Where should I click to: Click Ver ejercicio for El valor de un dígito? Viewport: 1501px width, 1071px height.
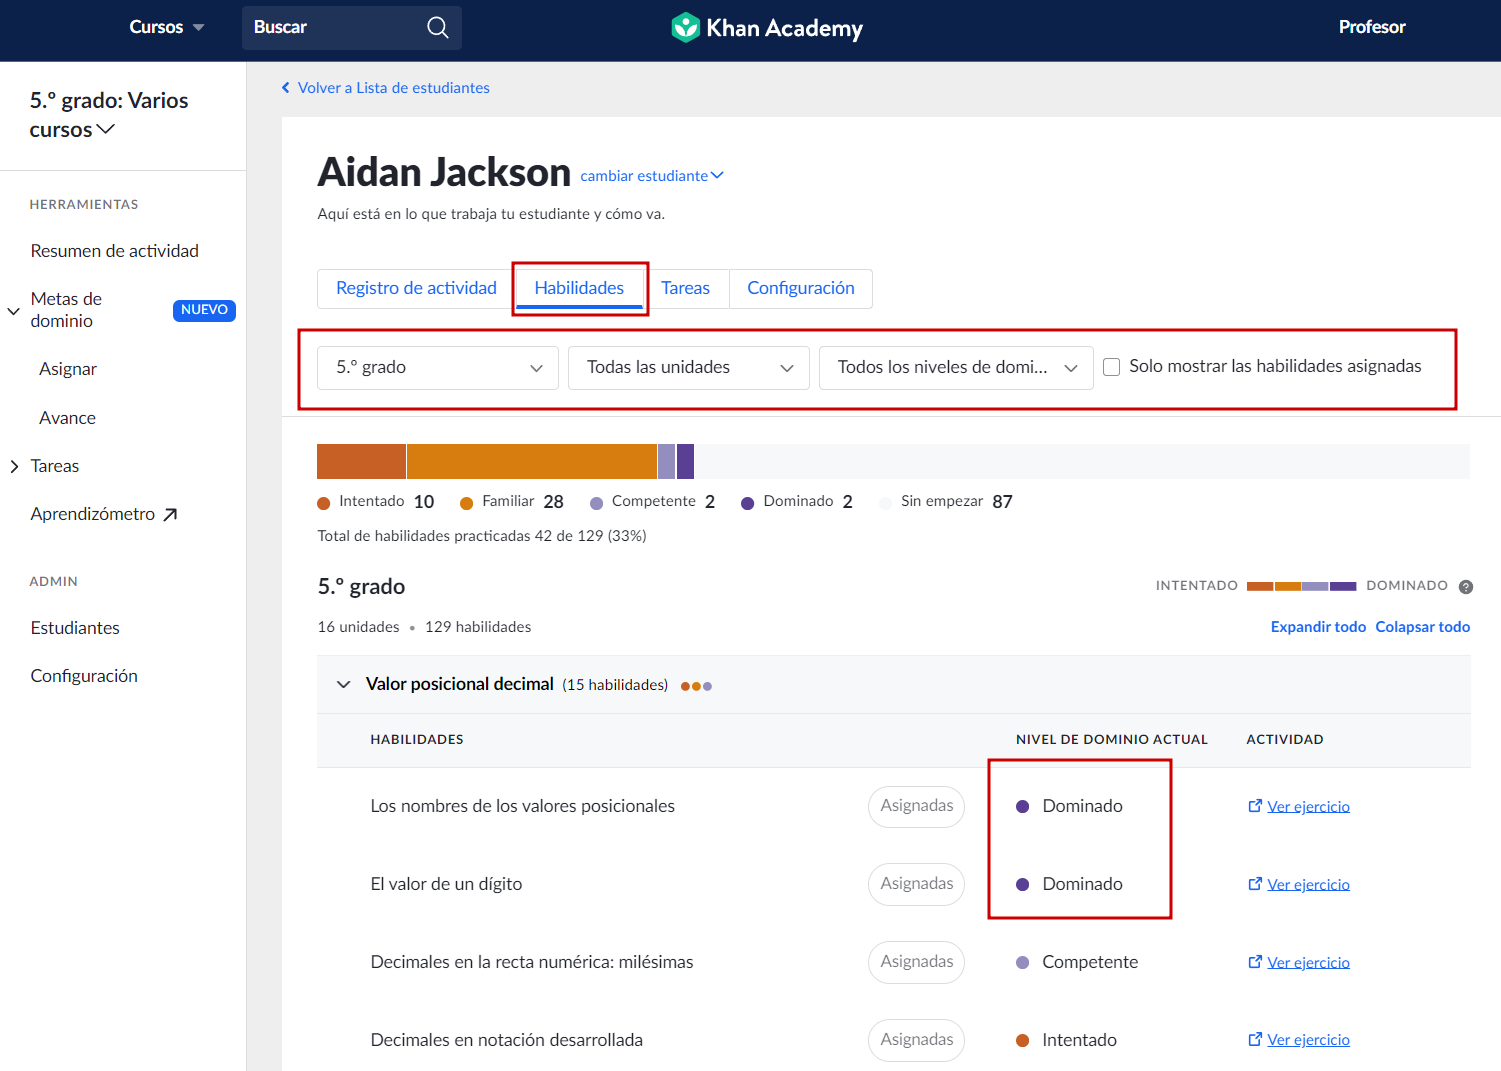tap(1309, 885)
